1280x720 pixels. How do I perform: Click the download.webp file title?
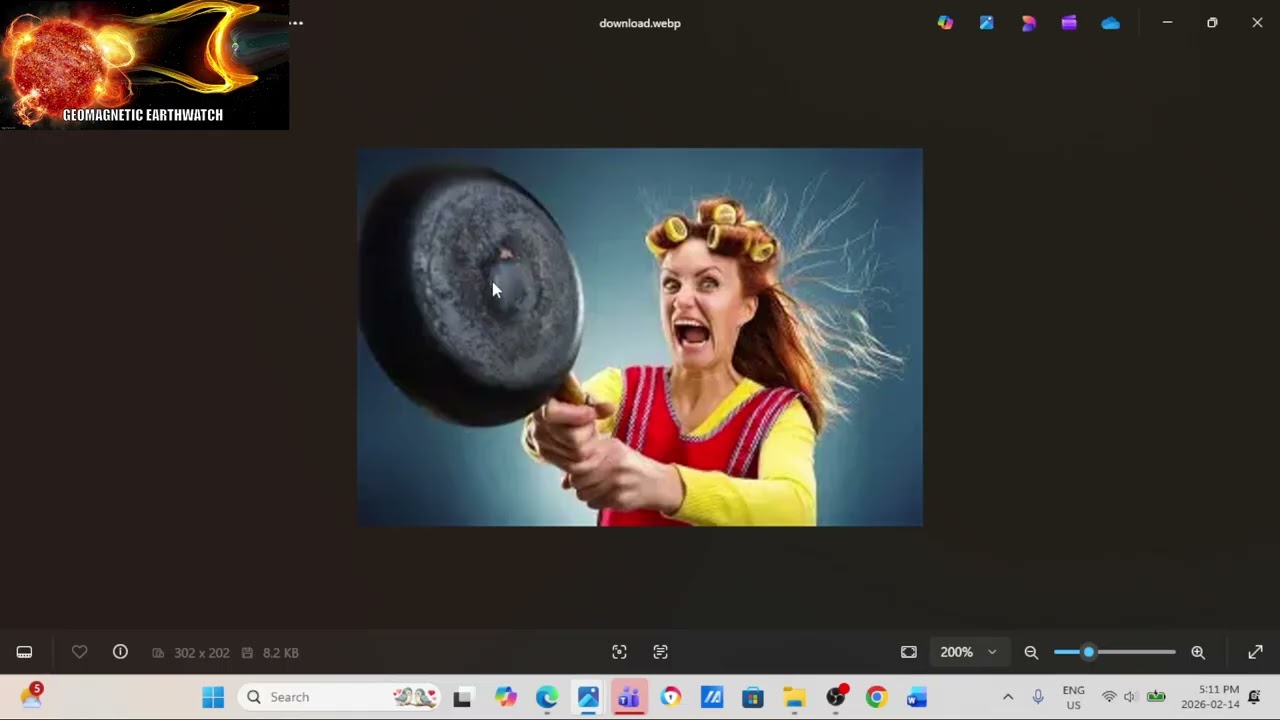tap(640, 23)
